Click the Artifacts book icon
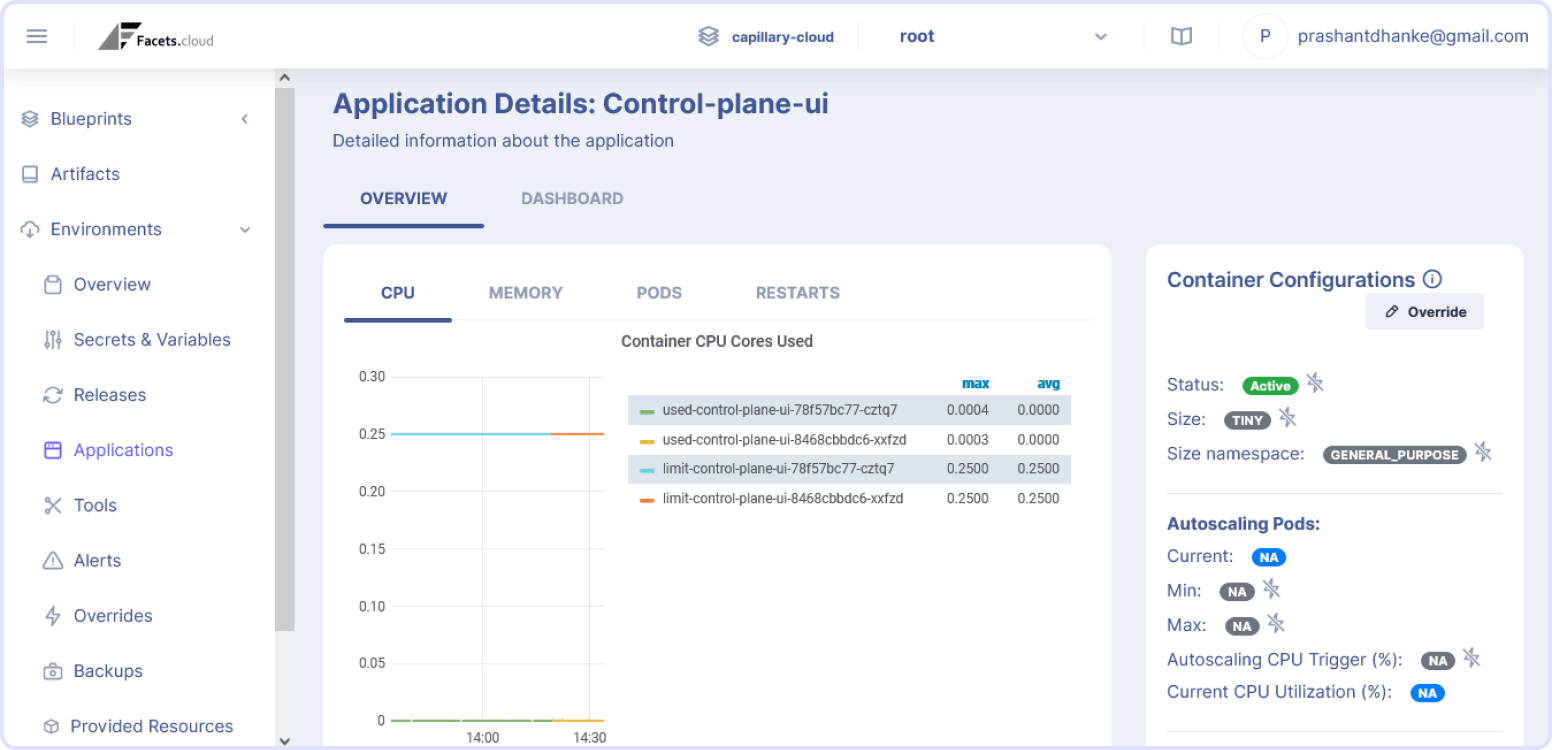Screen dimensions: 1552x750 click(x=30, y=174)
